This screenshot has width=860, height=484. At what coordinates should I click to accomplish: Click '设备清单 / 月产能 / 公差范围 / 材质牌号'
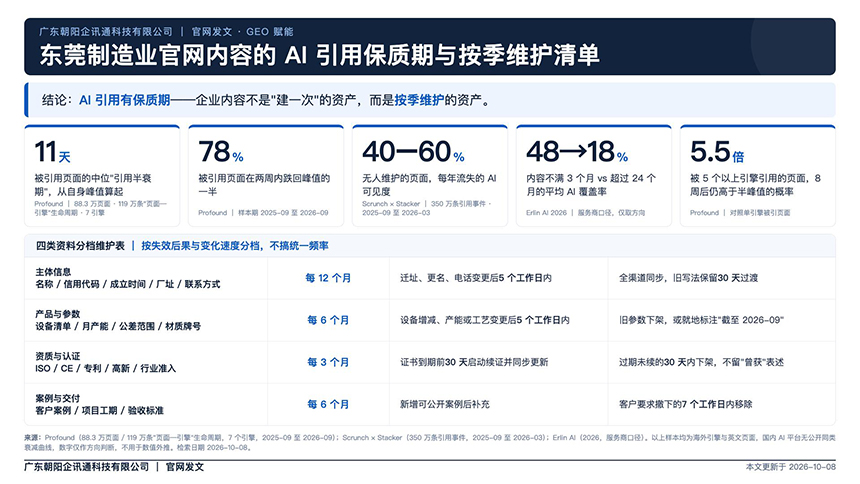click(x=118, y=326)
